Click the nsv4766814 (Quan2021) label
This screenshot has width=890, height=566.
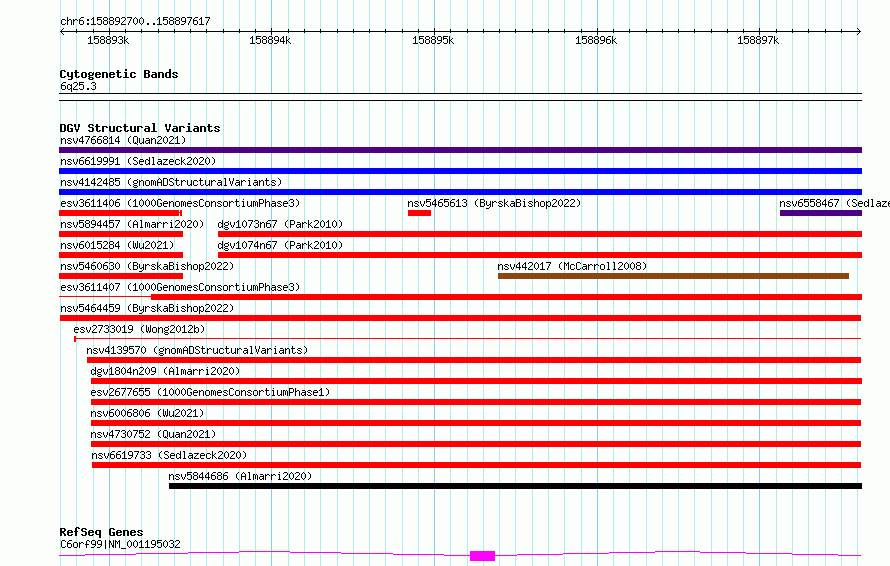tap(123, 140)
